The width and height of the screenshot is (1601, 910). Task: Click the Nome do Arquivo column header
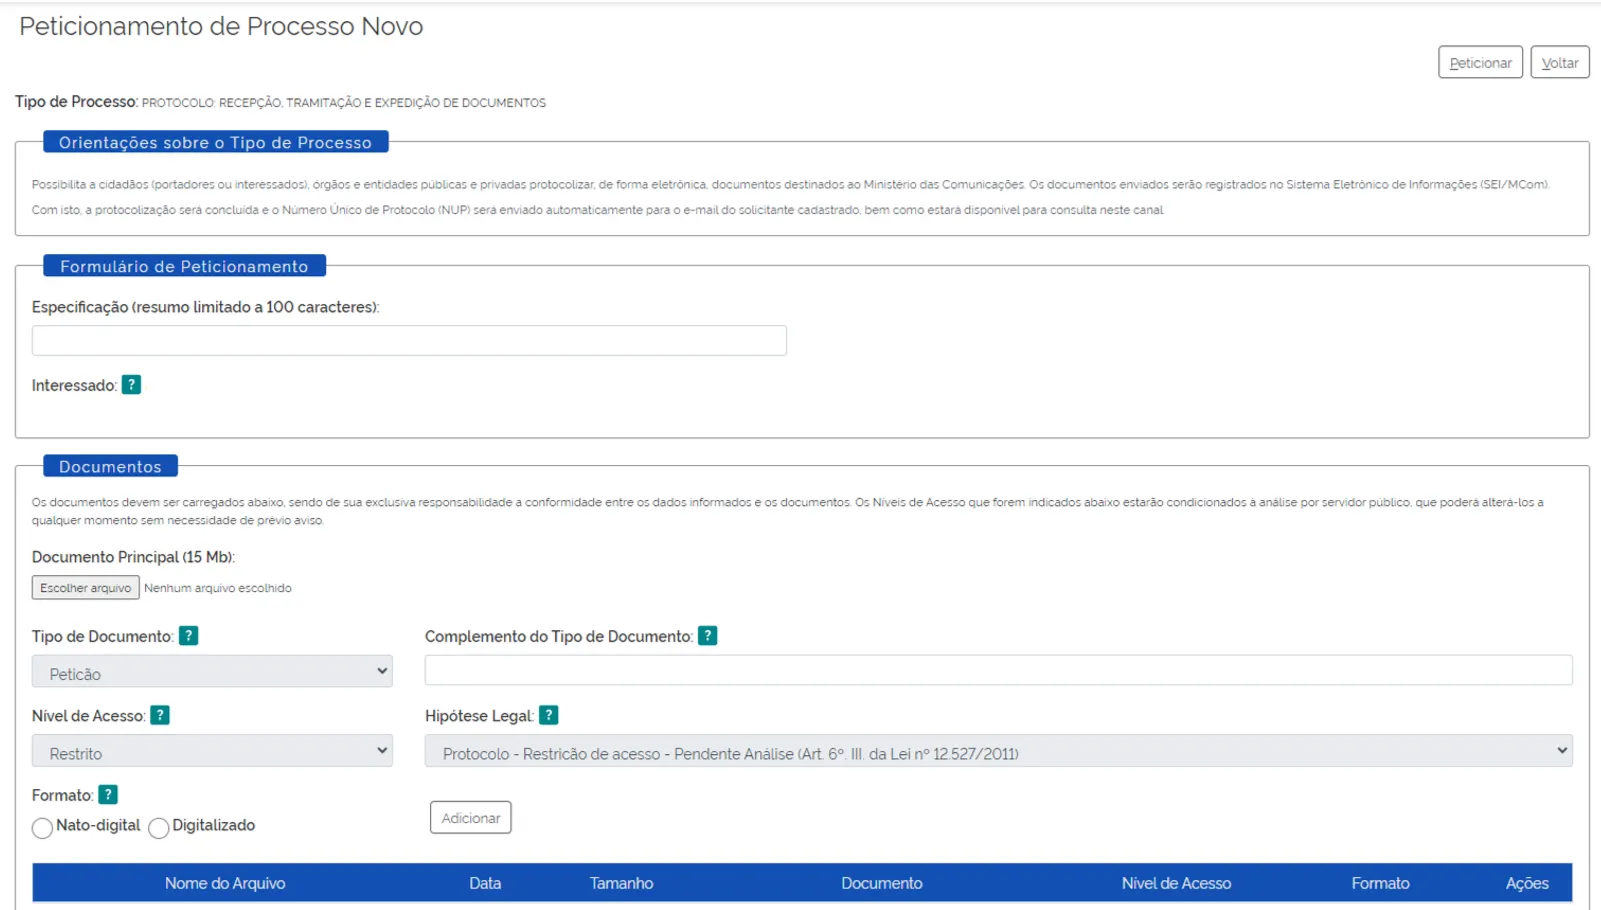coord(225,883)
